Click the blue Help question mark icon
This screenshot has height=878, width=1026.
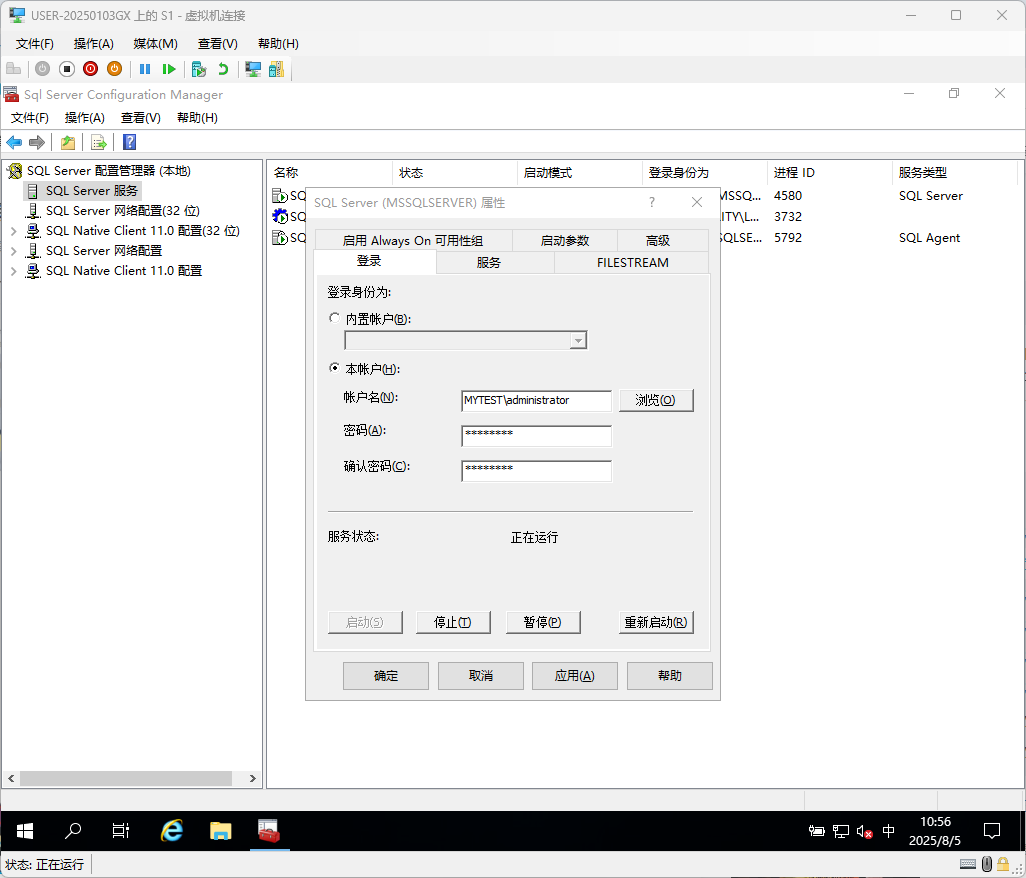[x=130, y=142]
